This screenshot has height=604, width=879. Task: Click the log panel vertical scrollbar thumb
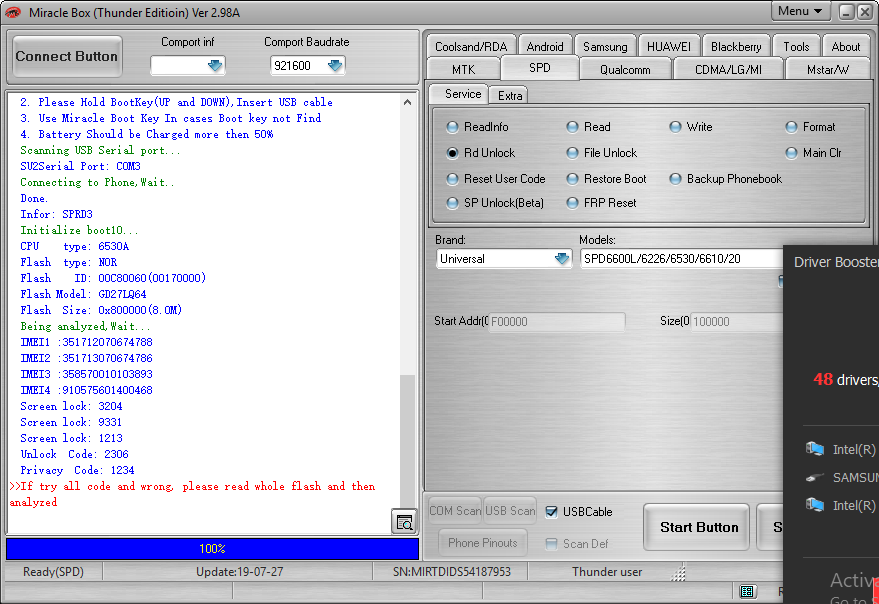pos(408,443)
